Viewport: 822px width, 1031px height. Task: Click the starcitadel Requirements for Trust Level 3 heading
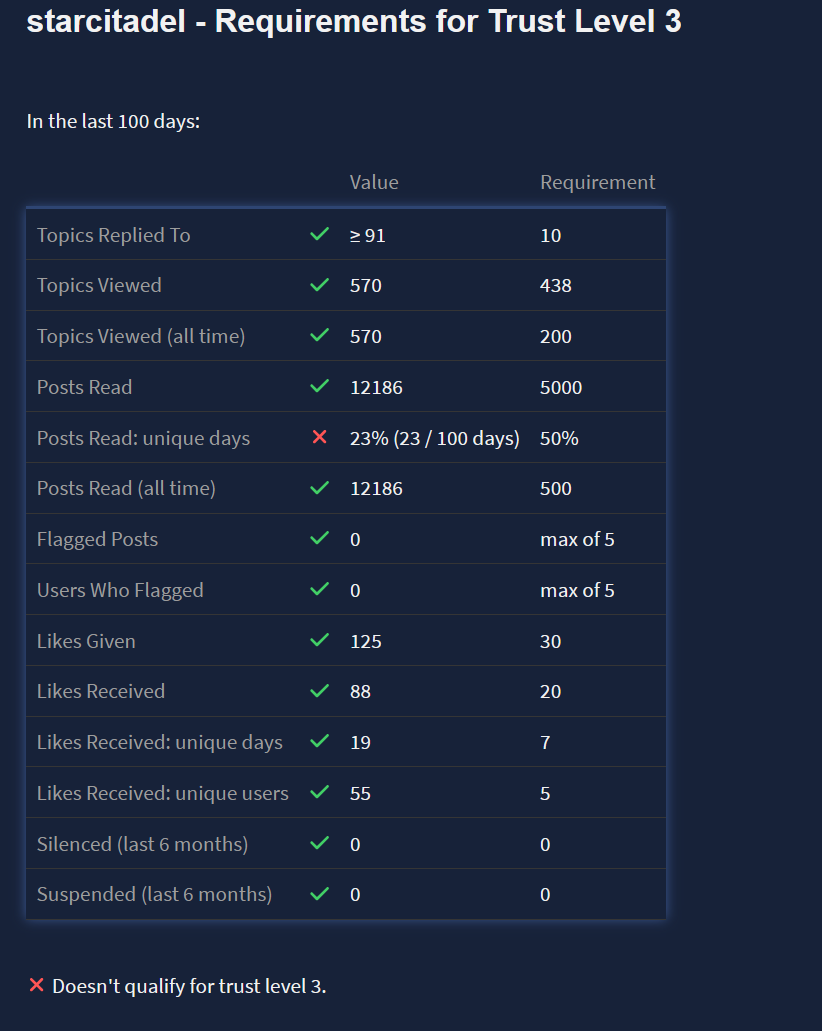pos(354,22)
